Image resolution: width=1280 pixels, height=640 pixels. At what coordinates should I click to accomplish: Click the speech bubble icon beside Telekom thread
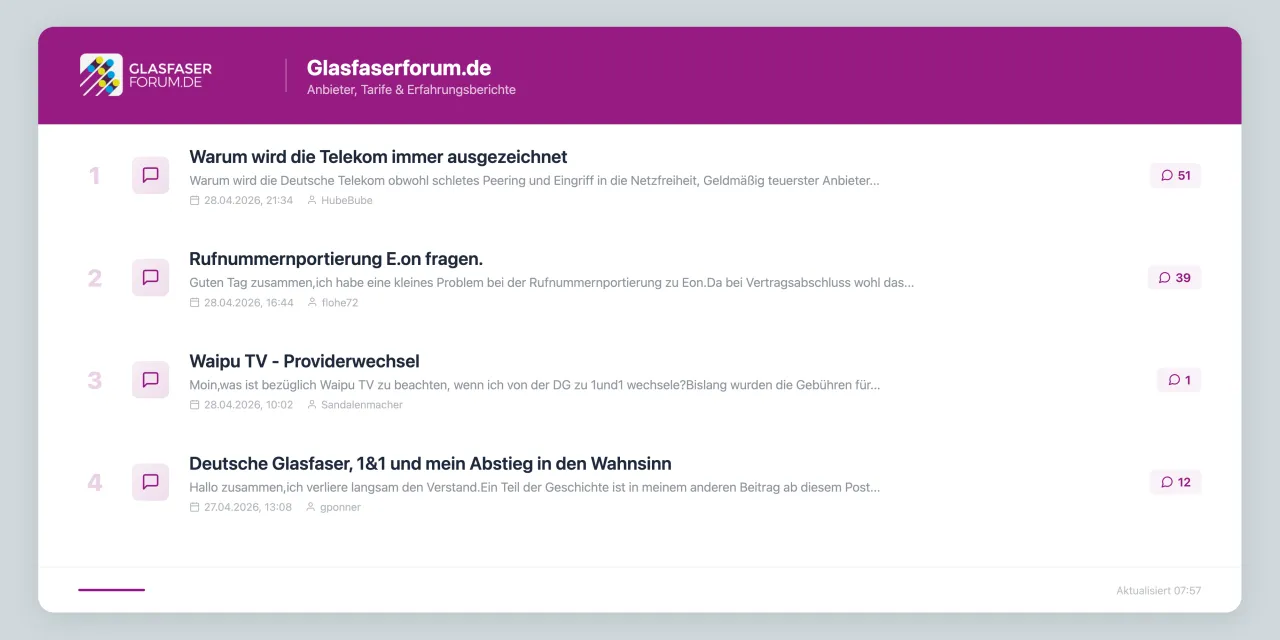point(151,175)
